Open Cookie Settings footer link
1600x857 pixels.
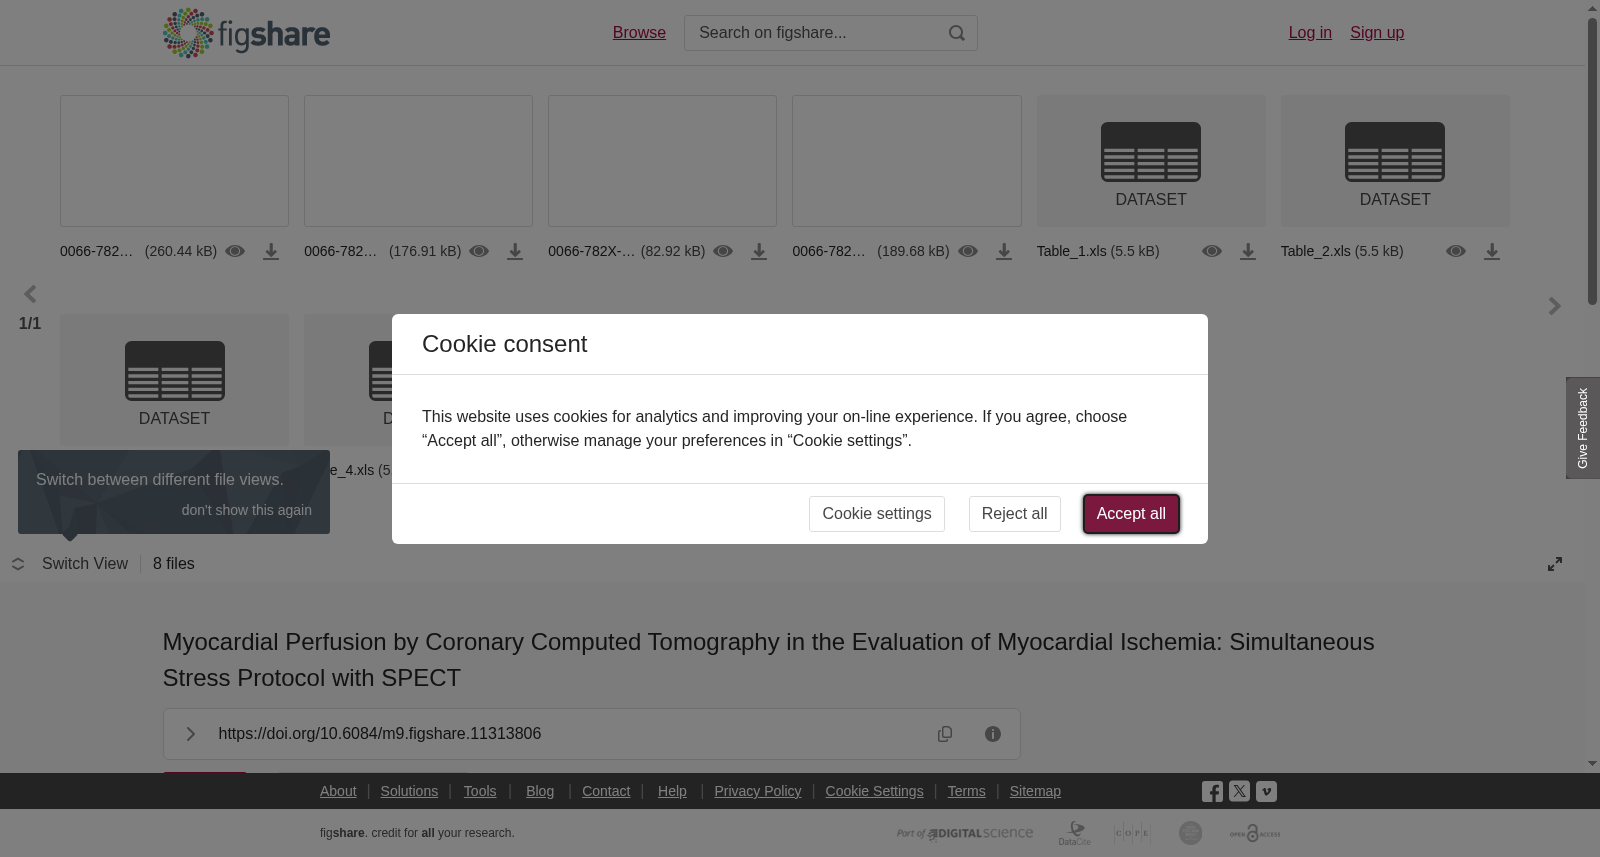click(874, 791)
